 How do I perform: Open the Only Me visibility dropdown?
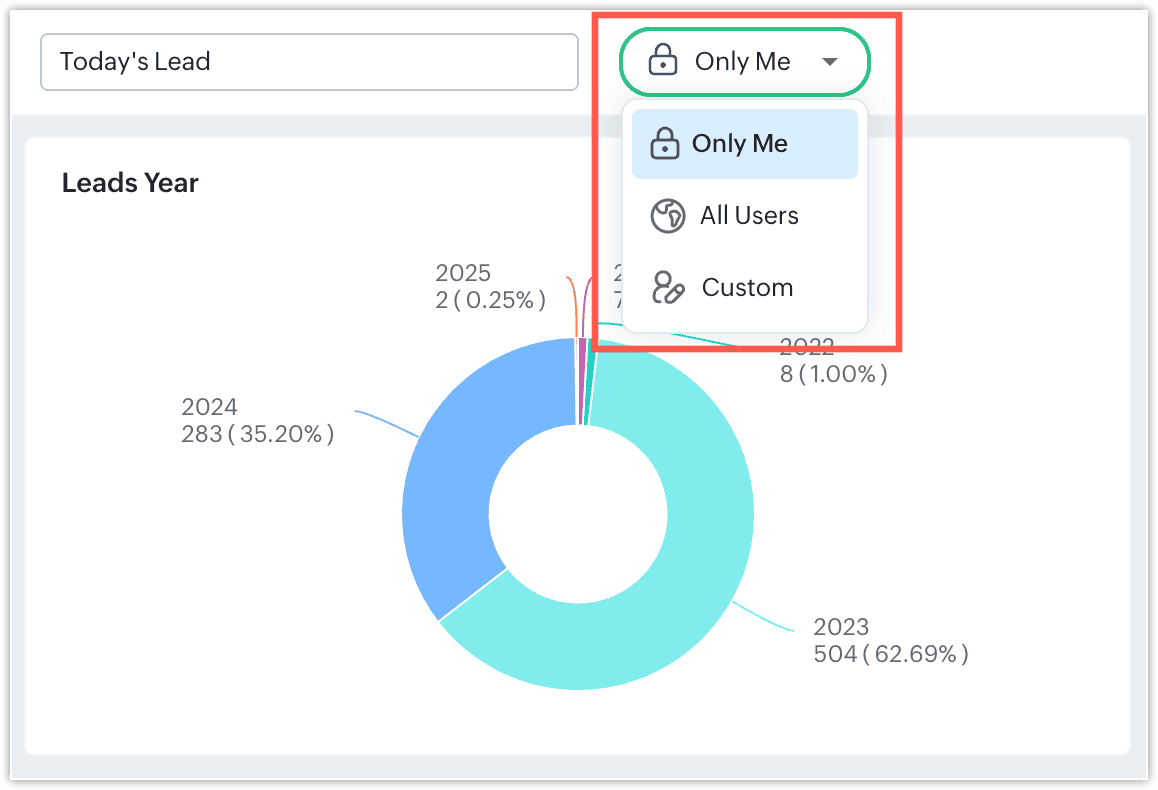[x=744, y=62]
